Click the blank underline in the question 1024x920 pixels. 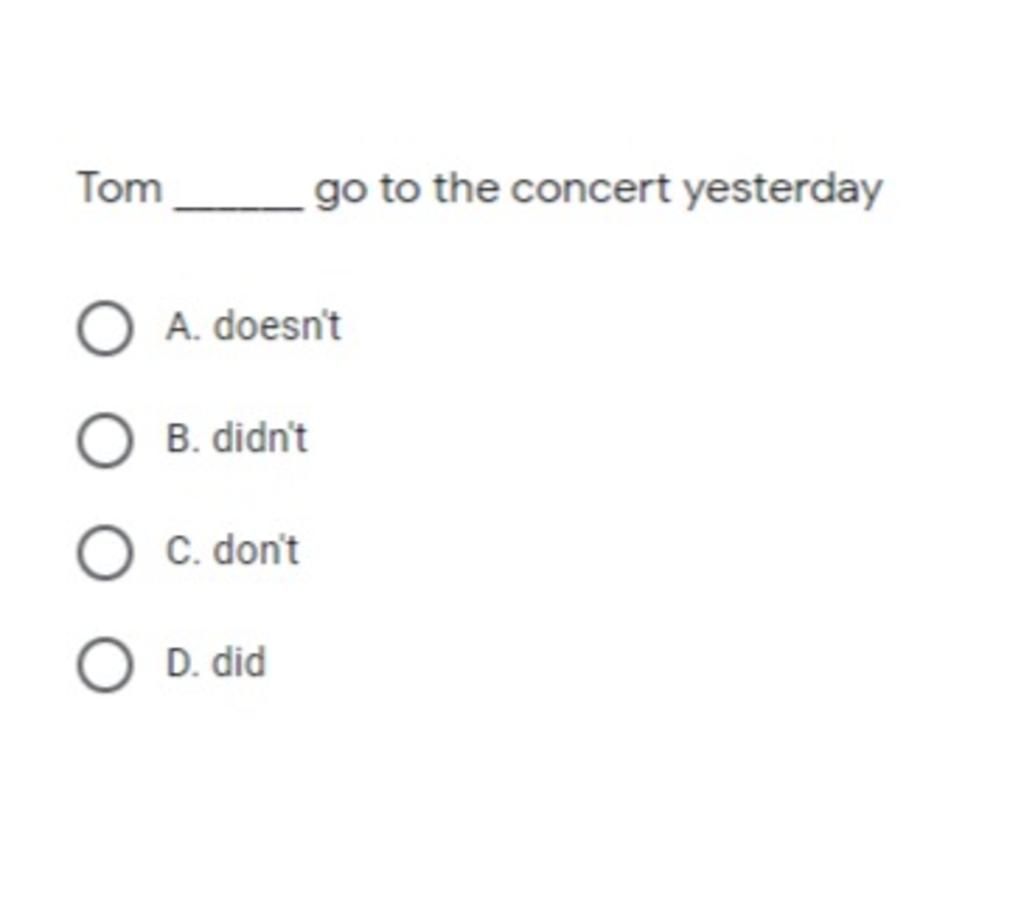pyautogui.click(x=239, y=209)
